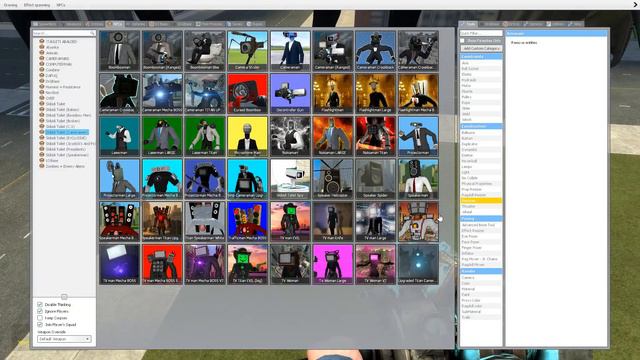Toggle the Disable Thinking checkbox
The width and height of the screenshot is (640, 360).
click(x=40, y=304)
